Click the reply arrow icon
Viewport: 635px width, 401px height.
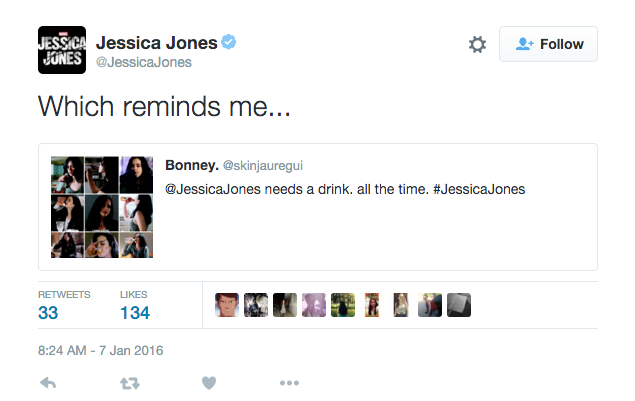click(x=47, y=383)
